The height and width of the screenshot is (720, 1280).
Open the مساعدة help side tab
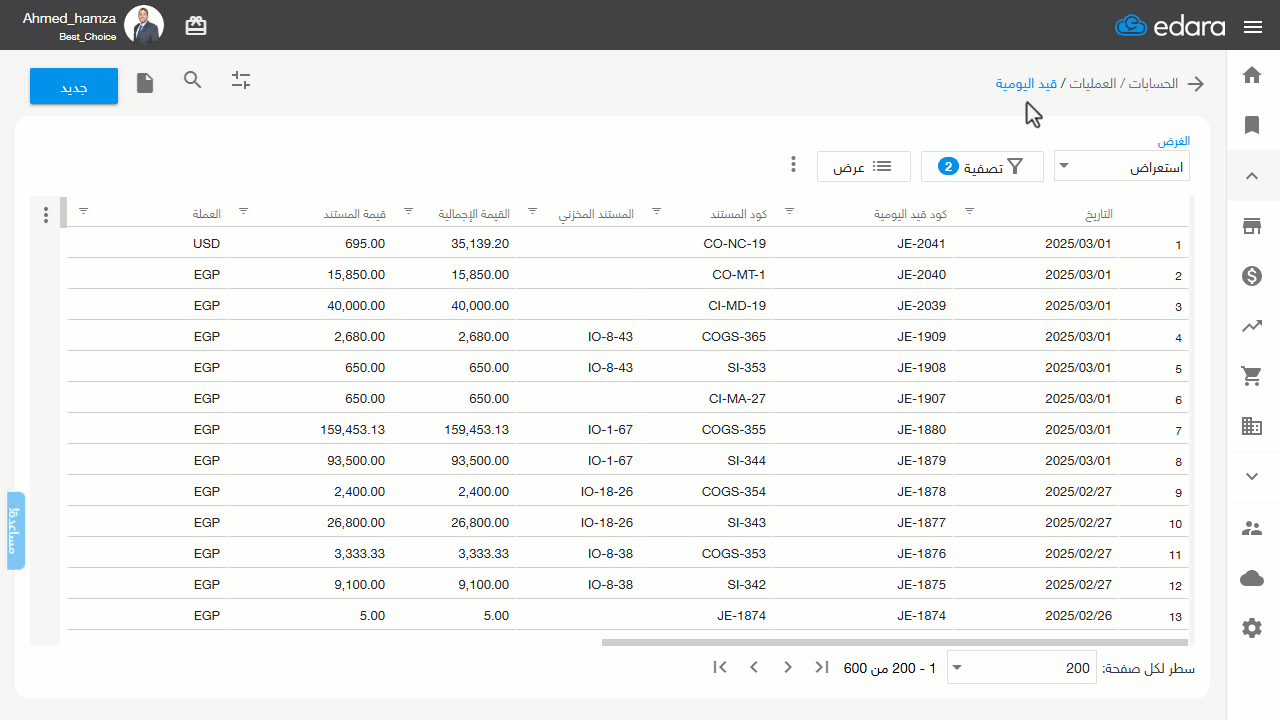(x=15, y=531)
